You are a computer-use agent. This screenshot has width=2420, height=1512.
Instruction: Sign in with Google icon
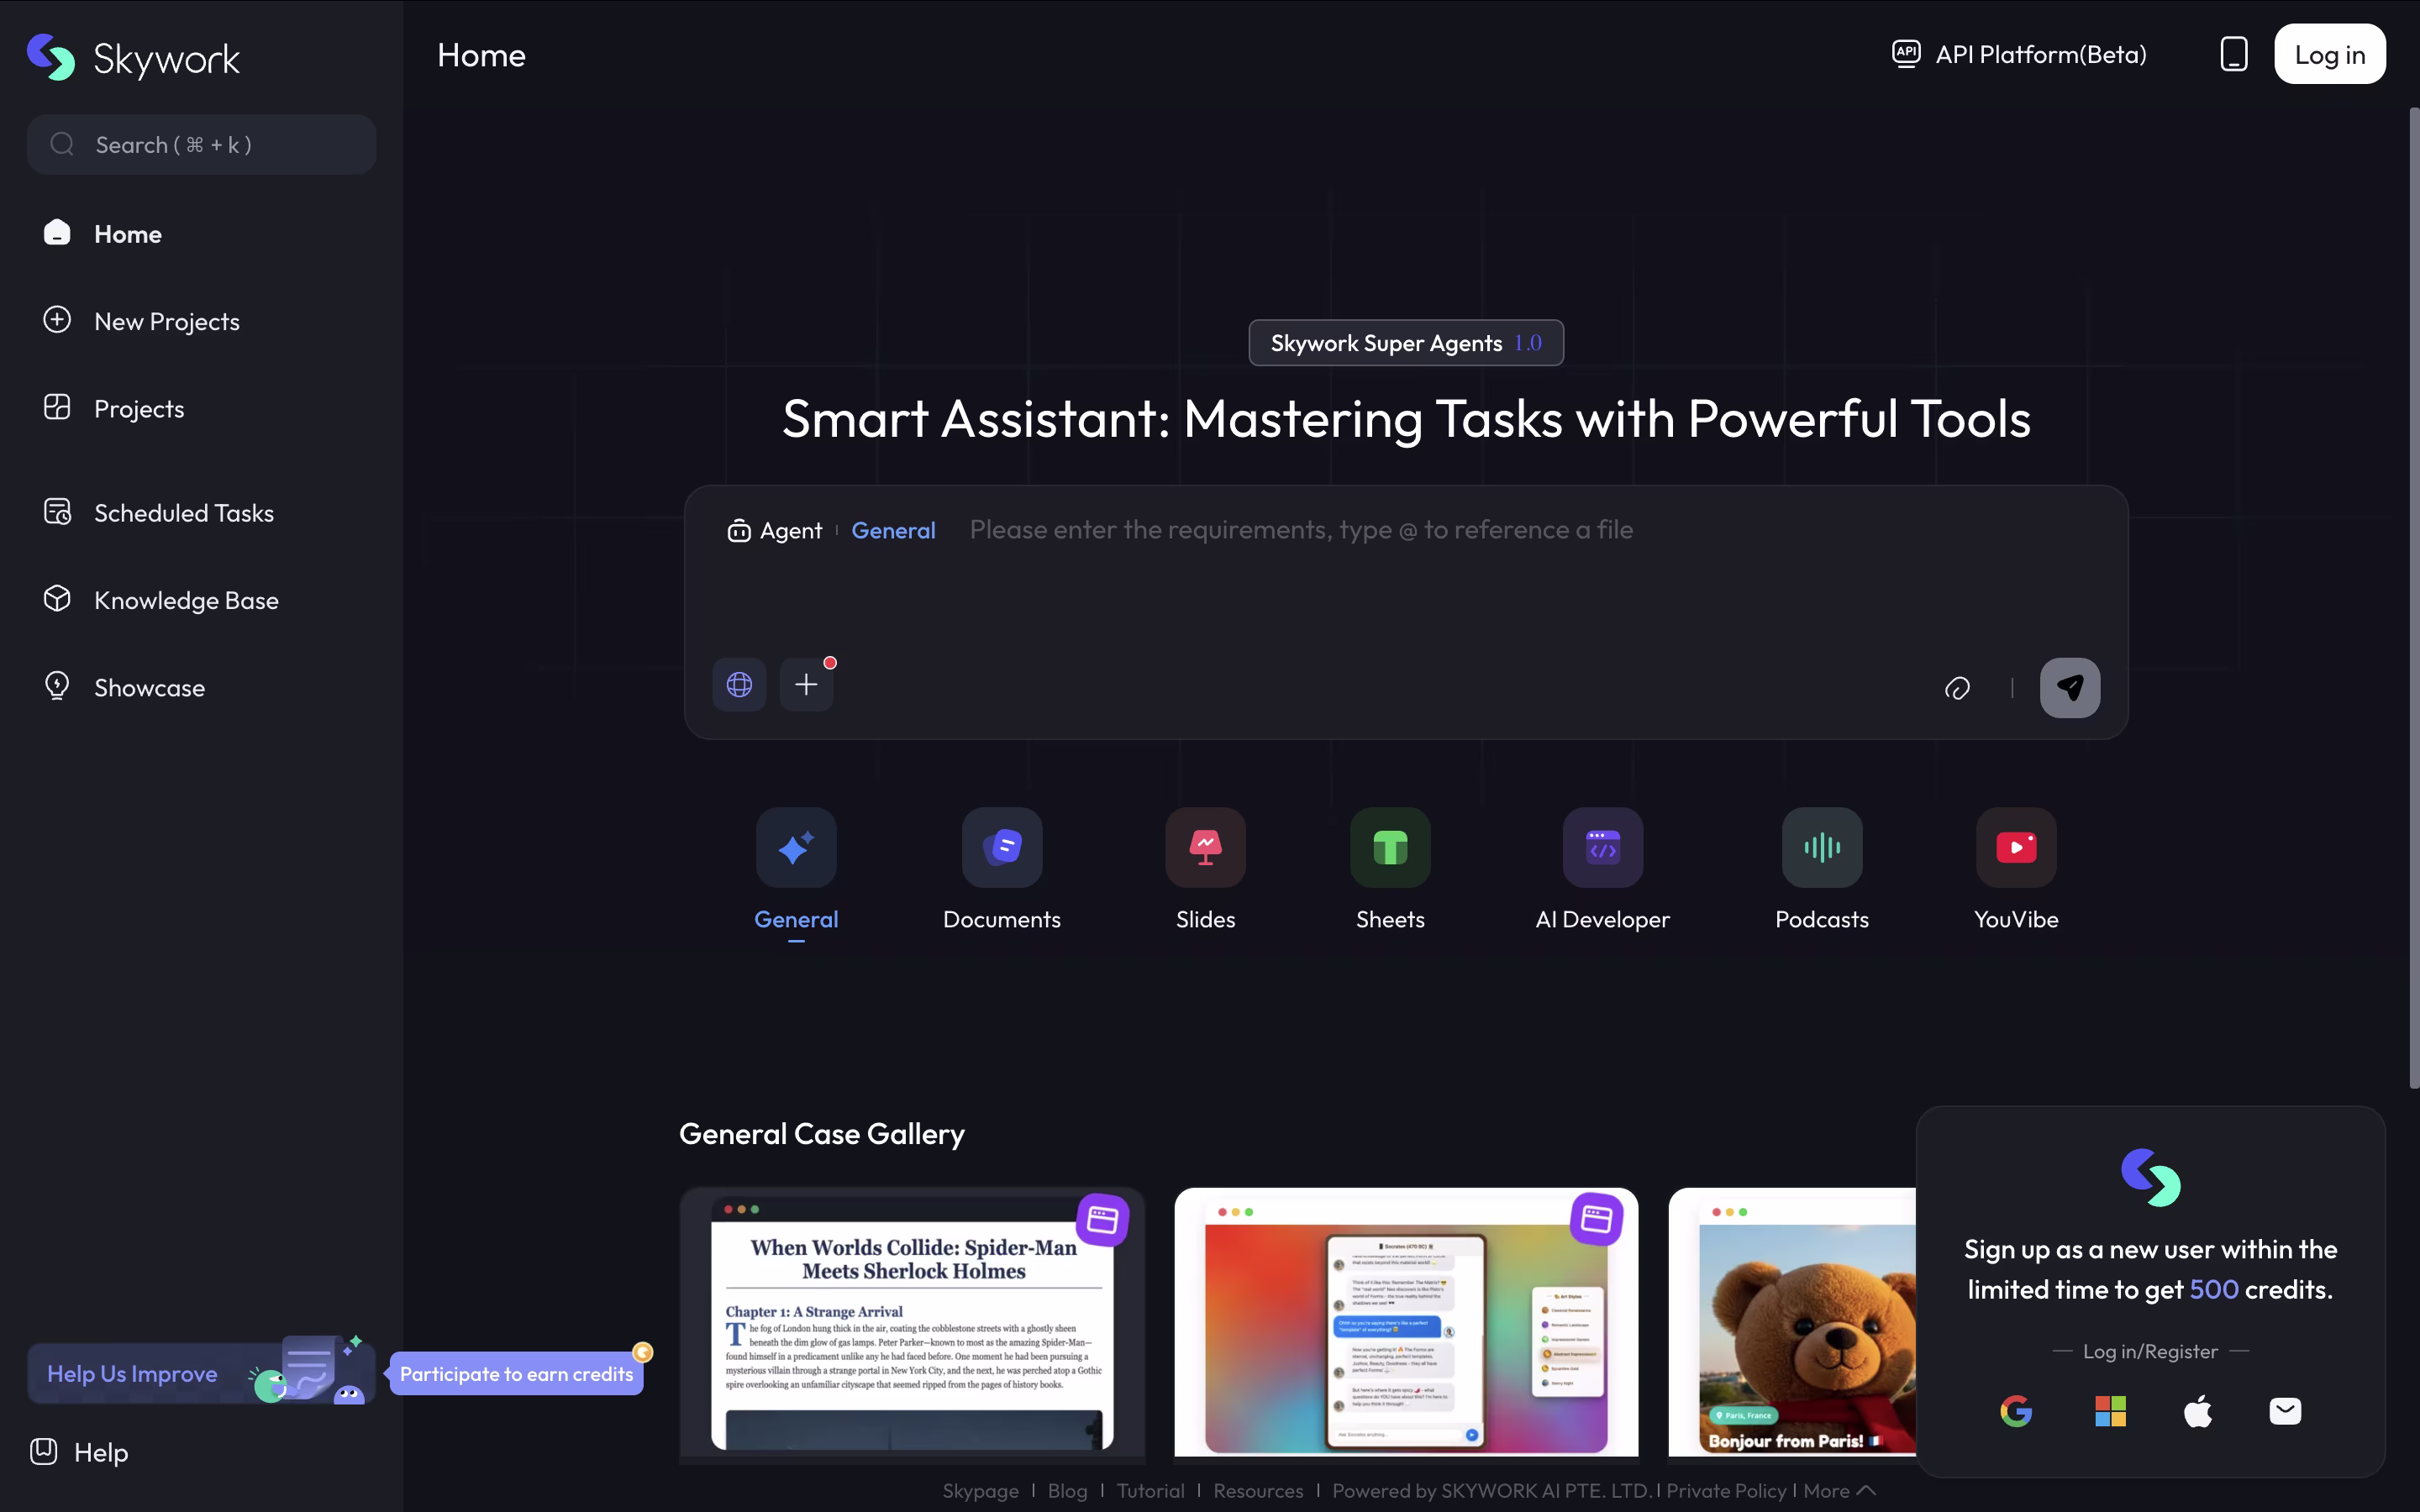pos(2016,1411)
